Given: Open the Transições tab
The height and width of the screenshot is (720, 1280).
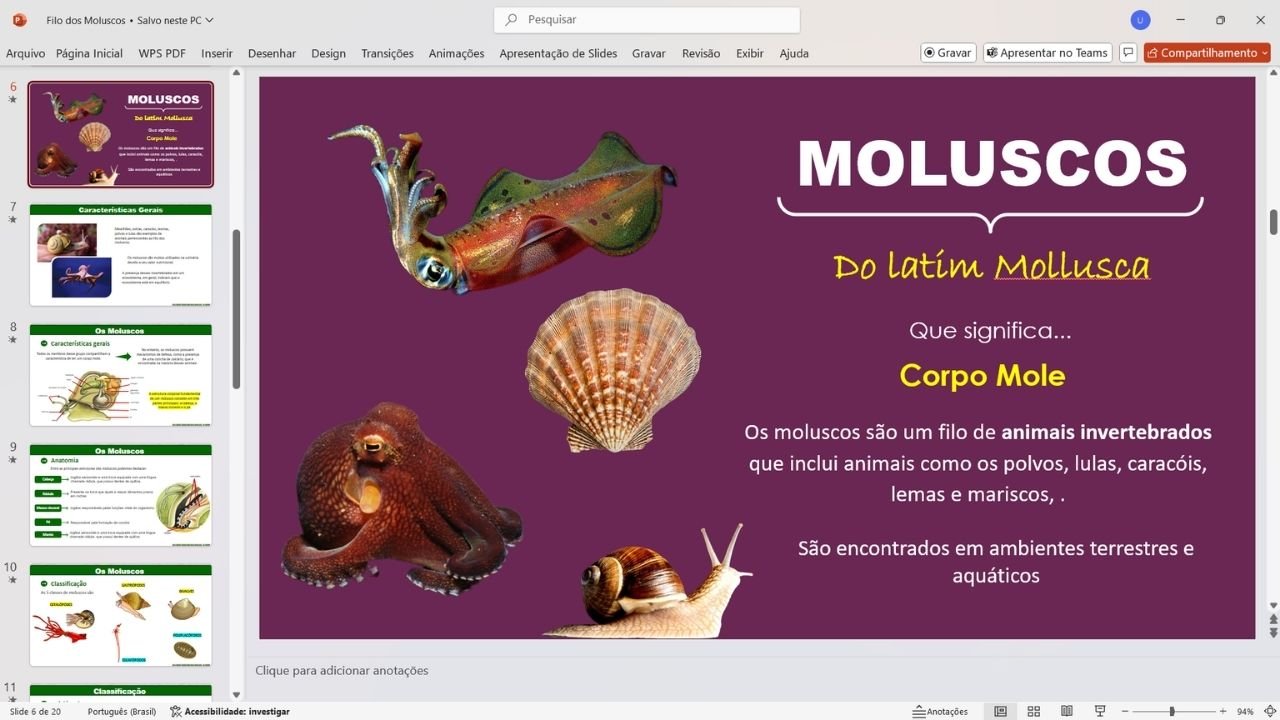Looking at the screenshot, I should (x=387, y=53).
